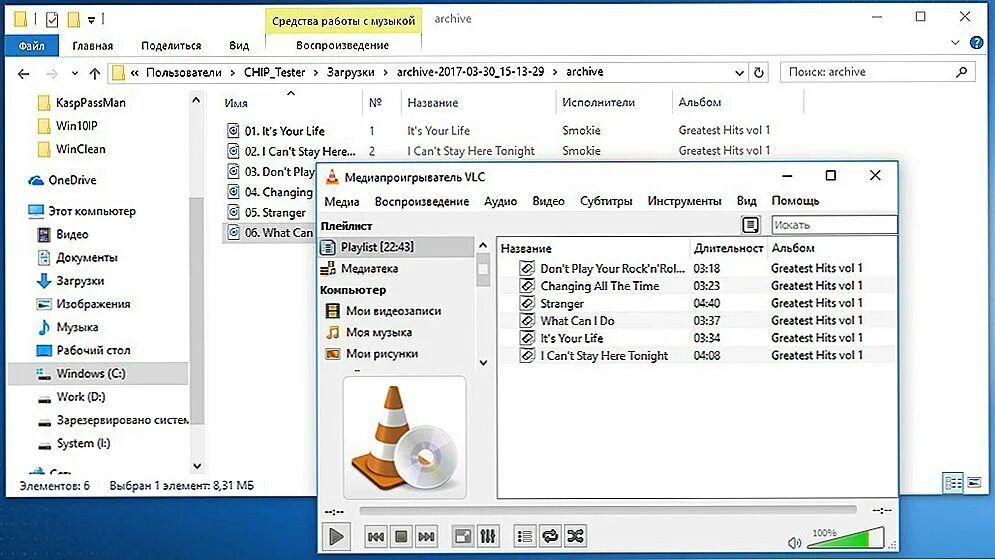Viewport: 995px width, 560px height.
Task: Go up one folder in Explorer
Action: coord(95,74)
